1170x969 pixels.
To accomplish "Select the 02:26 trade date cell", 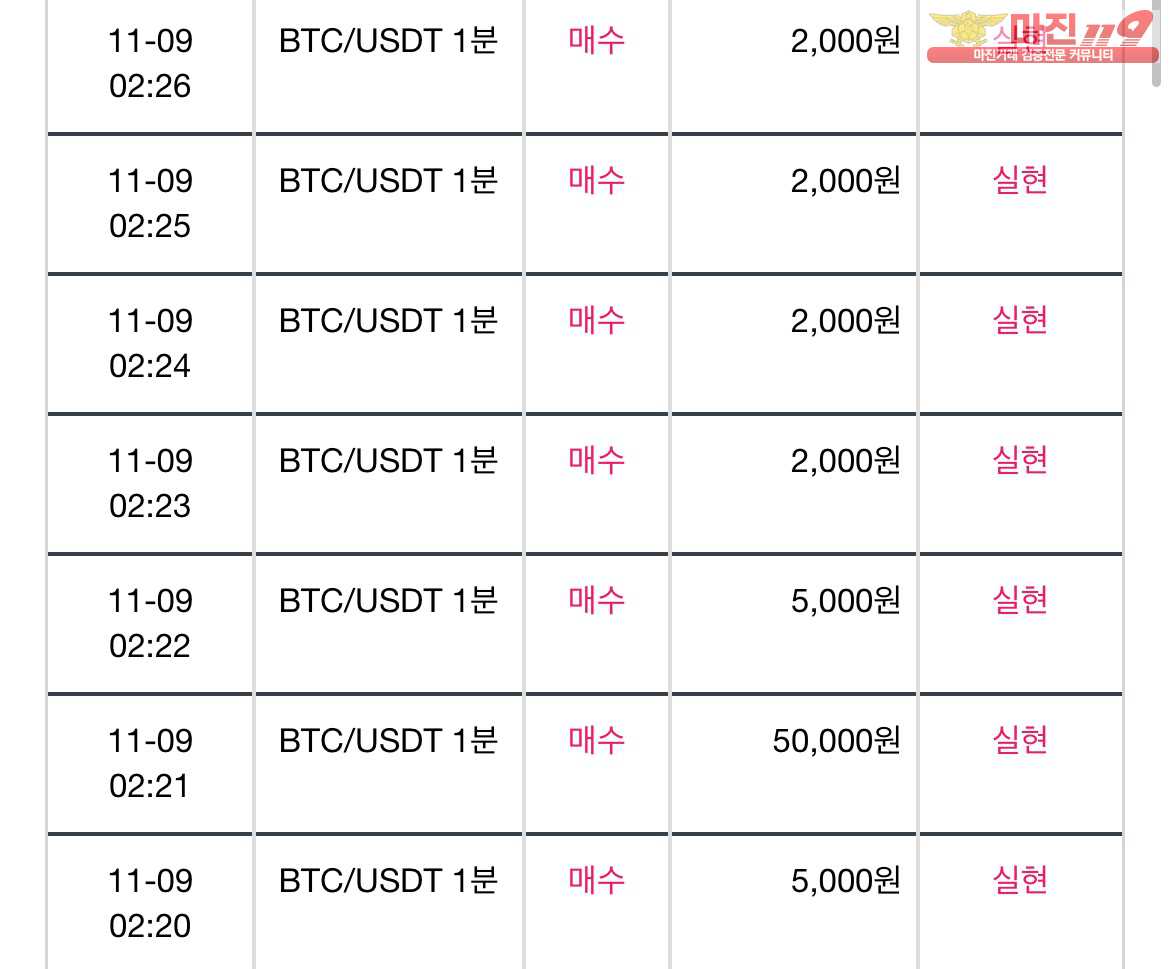I will 150,63.
